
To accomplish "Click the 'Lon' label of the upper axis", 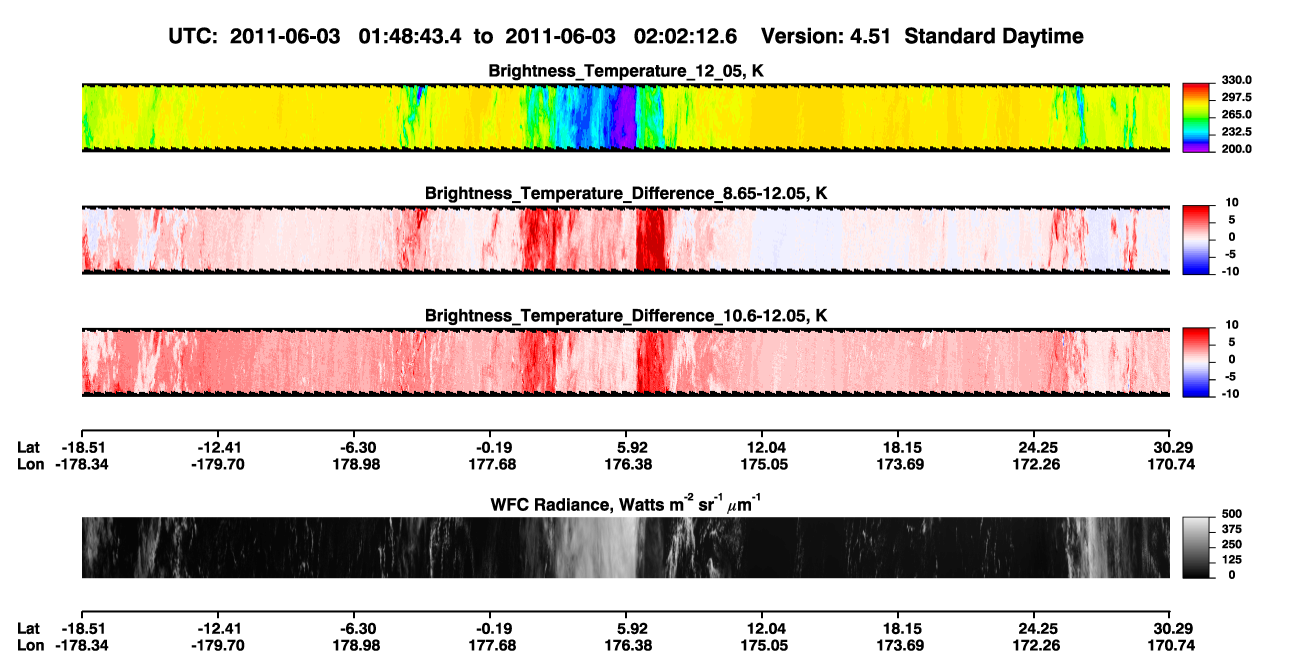I will click(x=30, y=464).
